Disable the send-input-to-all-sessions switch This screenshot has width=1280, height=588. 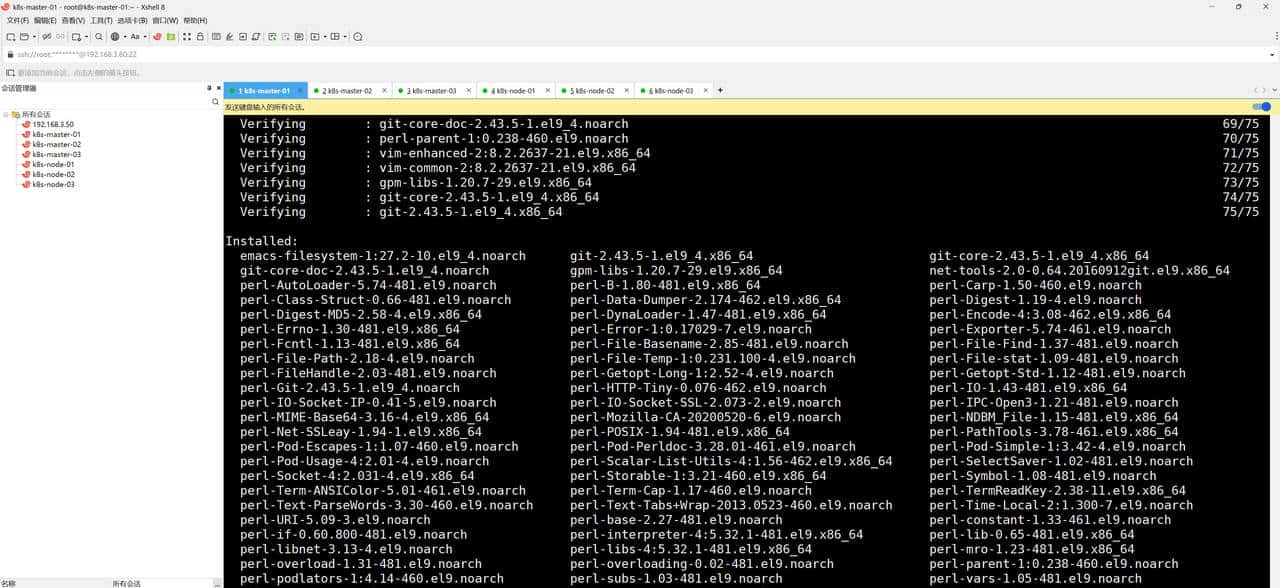pyautogui.click(x=1260, y=107)
